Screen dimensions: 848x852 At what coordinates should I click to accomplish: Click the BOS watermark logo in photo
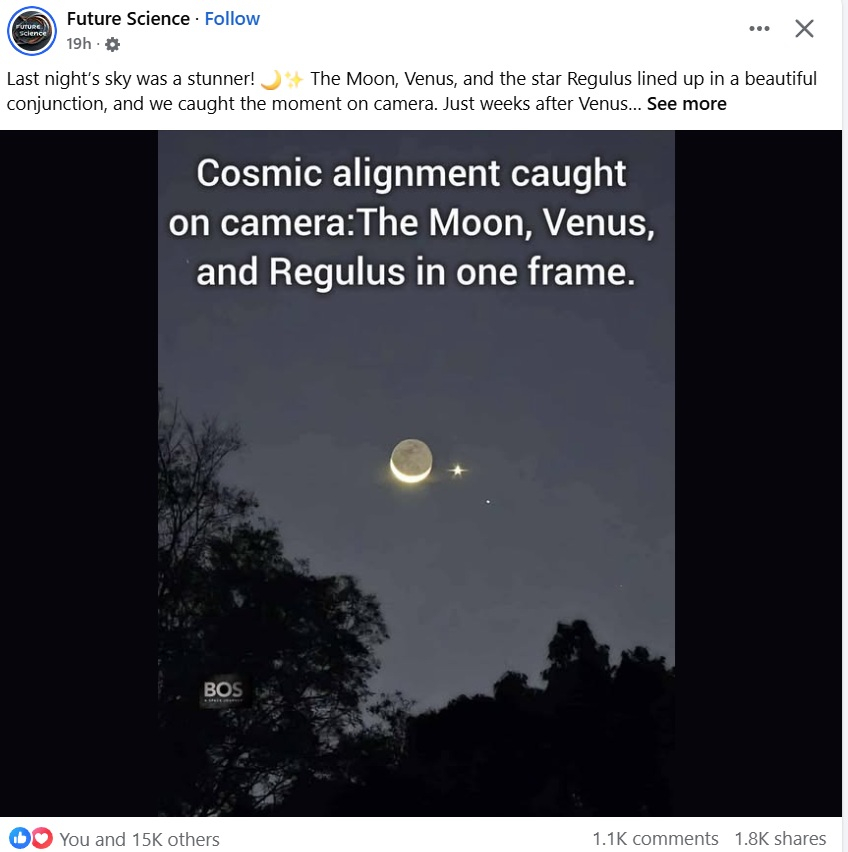pos(223,691)
